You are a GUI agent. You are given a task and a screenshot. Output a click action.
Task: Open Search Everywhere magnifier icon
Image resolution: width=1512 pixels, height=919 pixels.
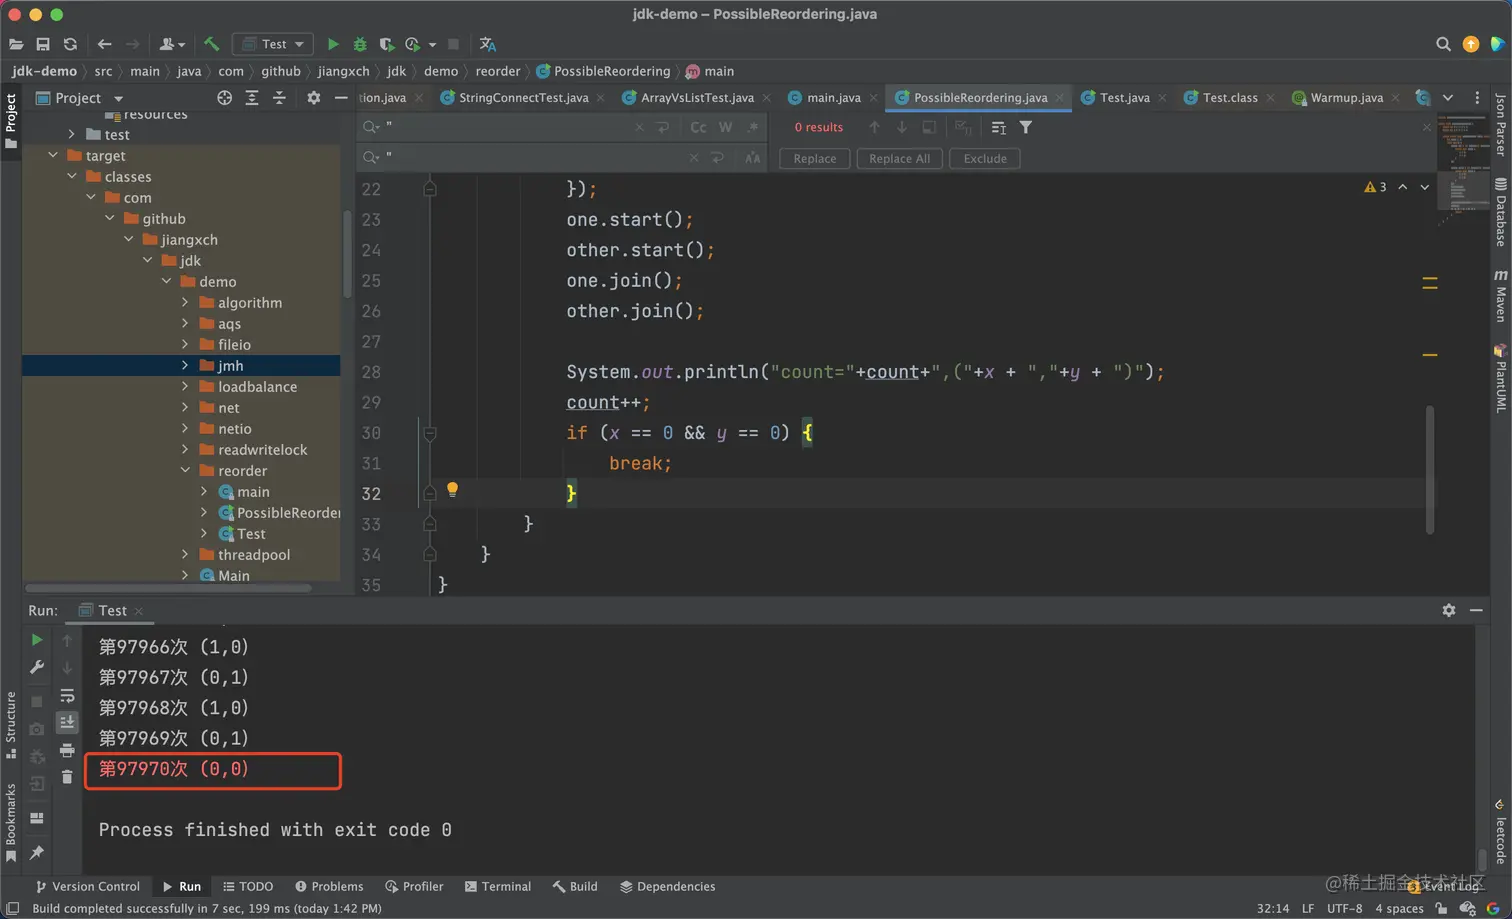[1443, 44]
